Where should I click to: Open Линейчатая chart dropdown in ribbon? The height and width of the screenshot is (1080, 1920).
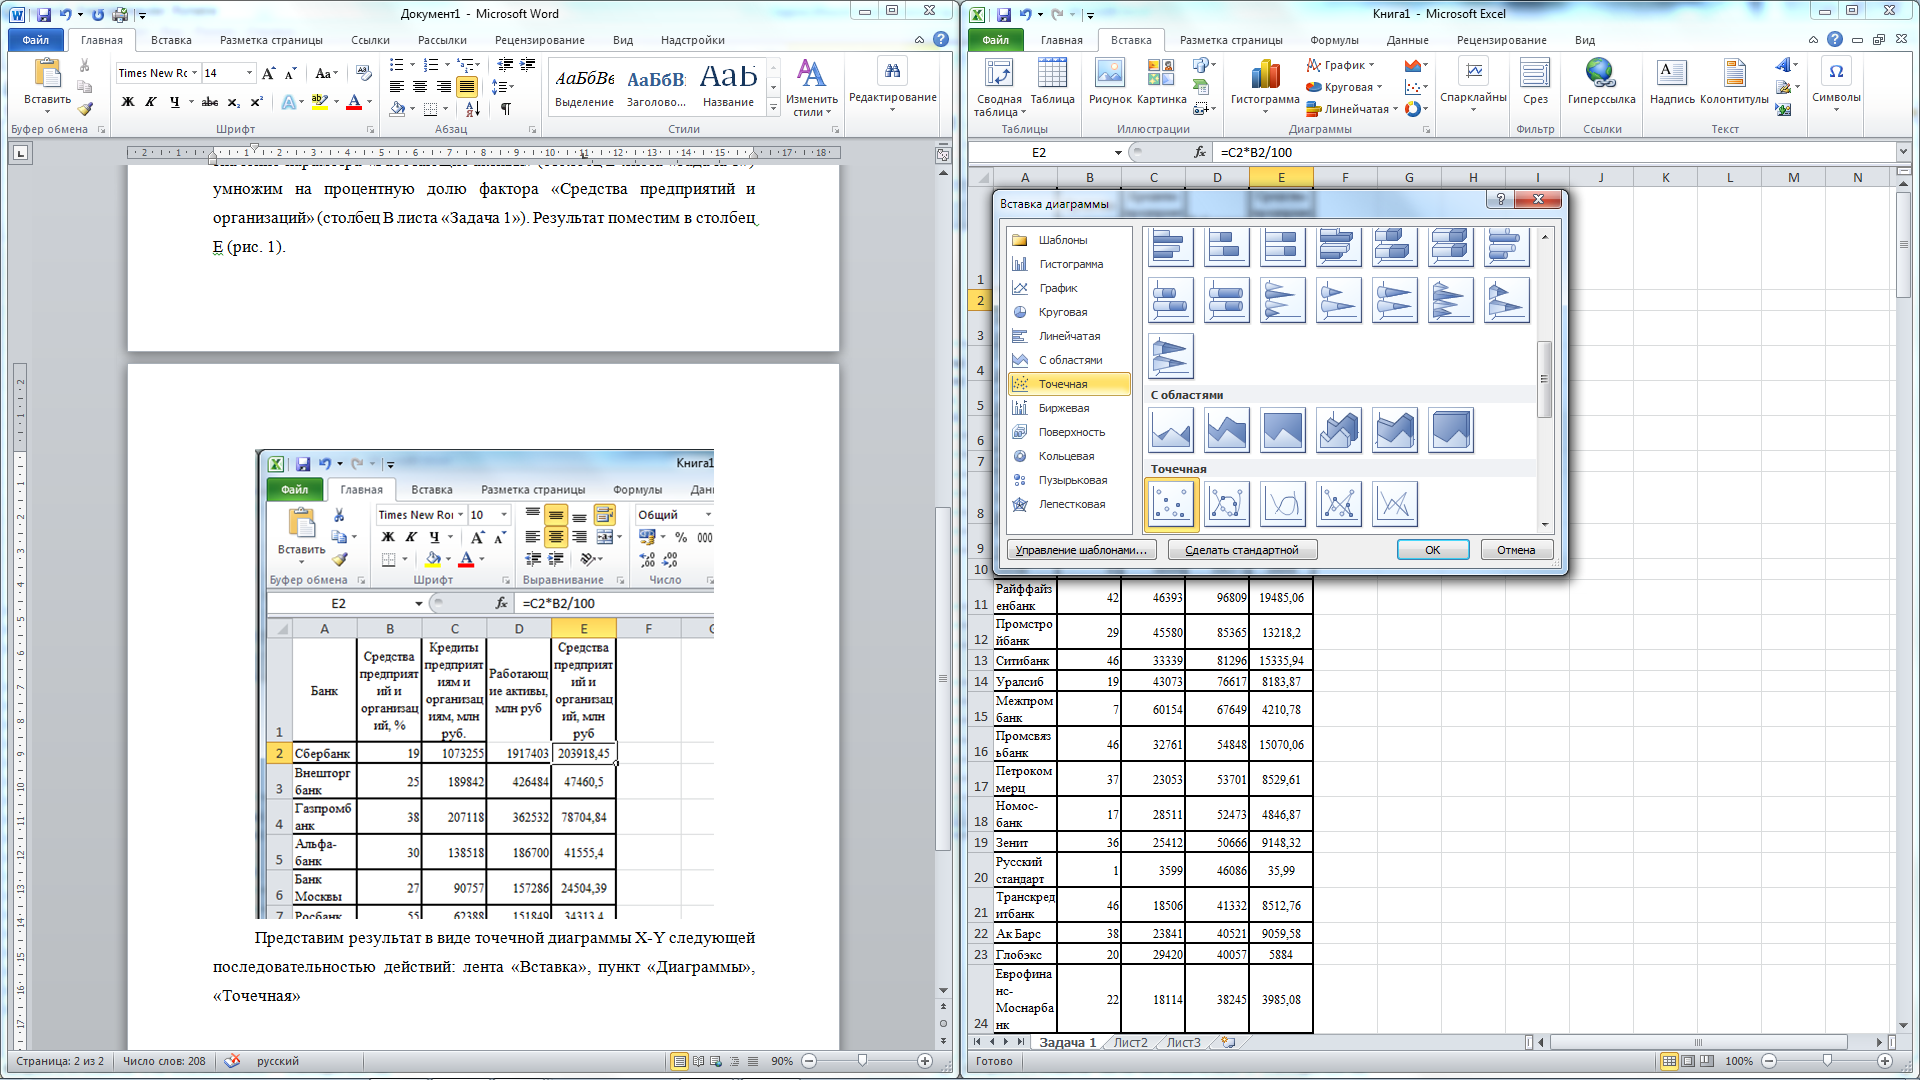coord(1352,109)
